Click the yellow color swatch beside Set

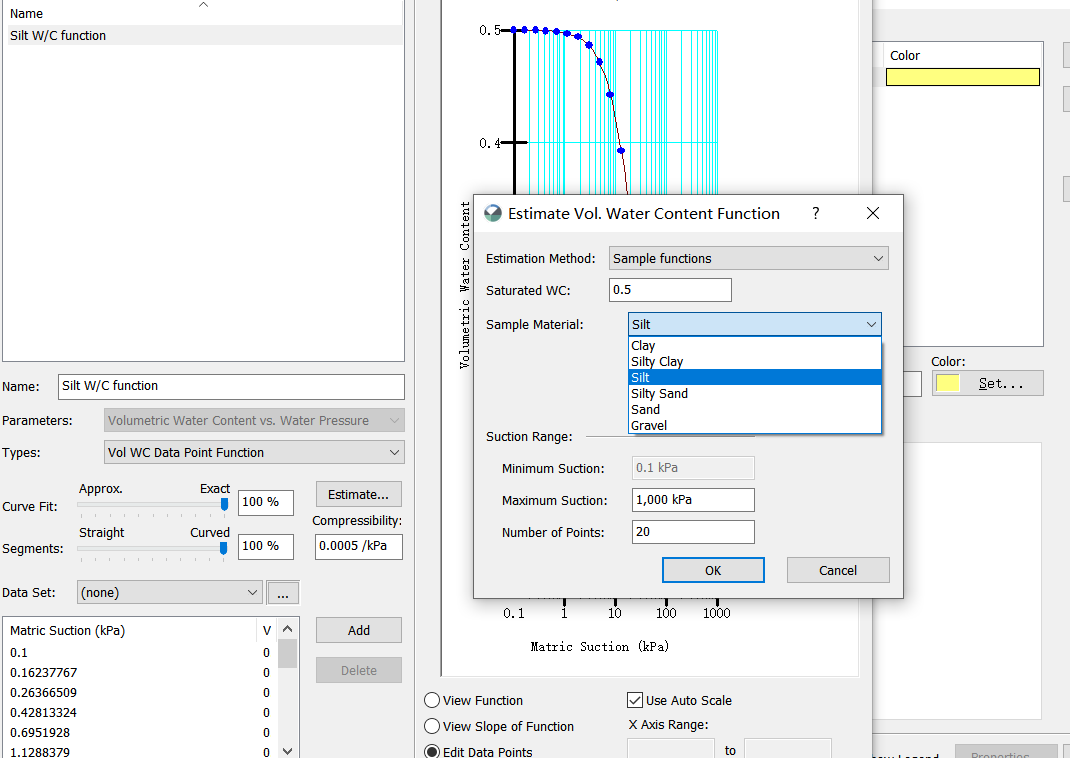(947, 383)
